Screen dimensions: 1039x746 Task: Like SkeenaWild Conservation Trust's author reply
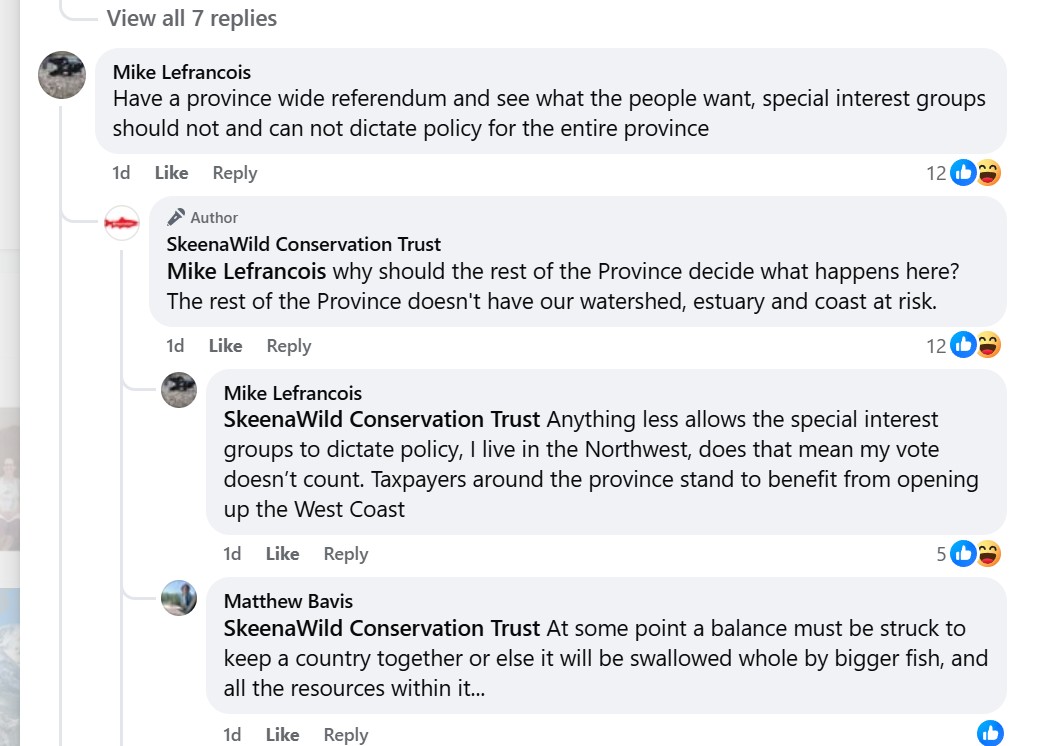[225, 346]
